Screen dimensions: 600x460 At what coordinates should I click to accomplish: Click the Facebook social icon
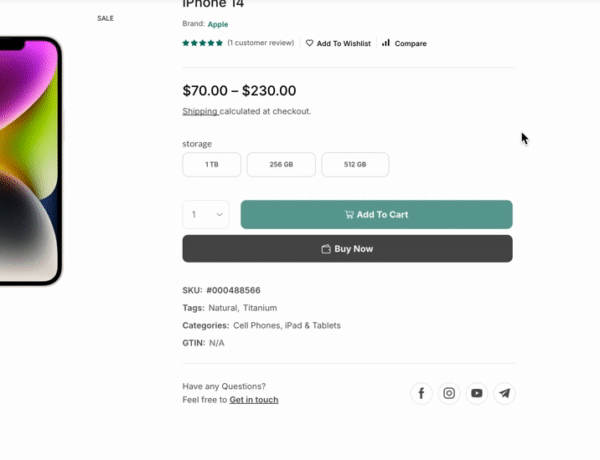point(421,393)
